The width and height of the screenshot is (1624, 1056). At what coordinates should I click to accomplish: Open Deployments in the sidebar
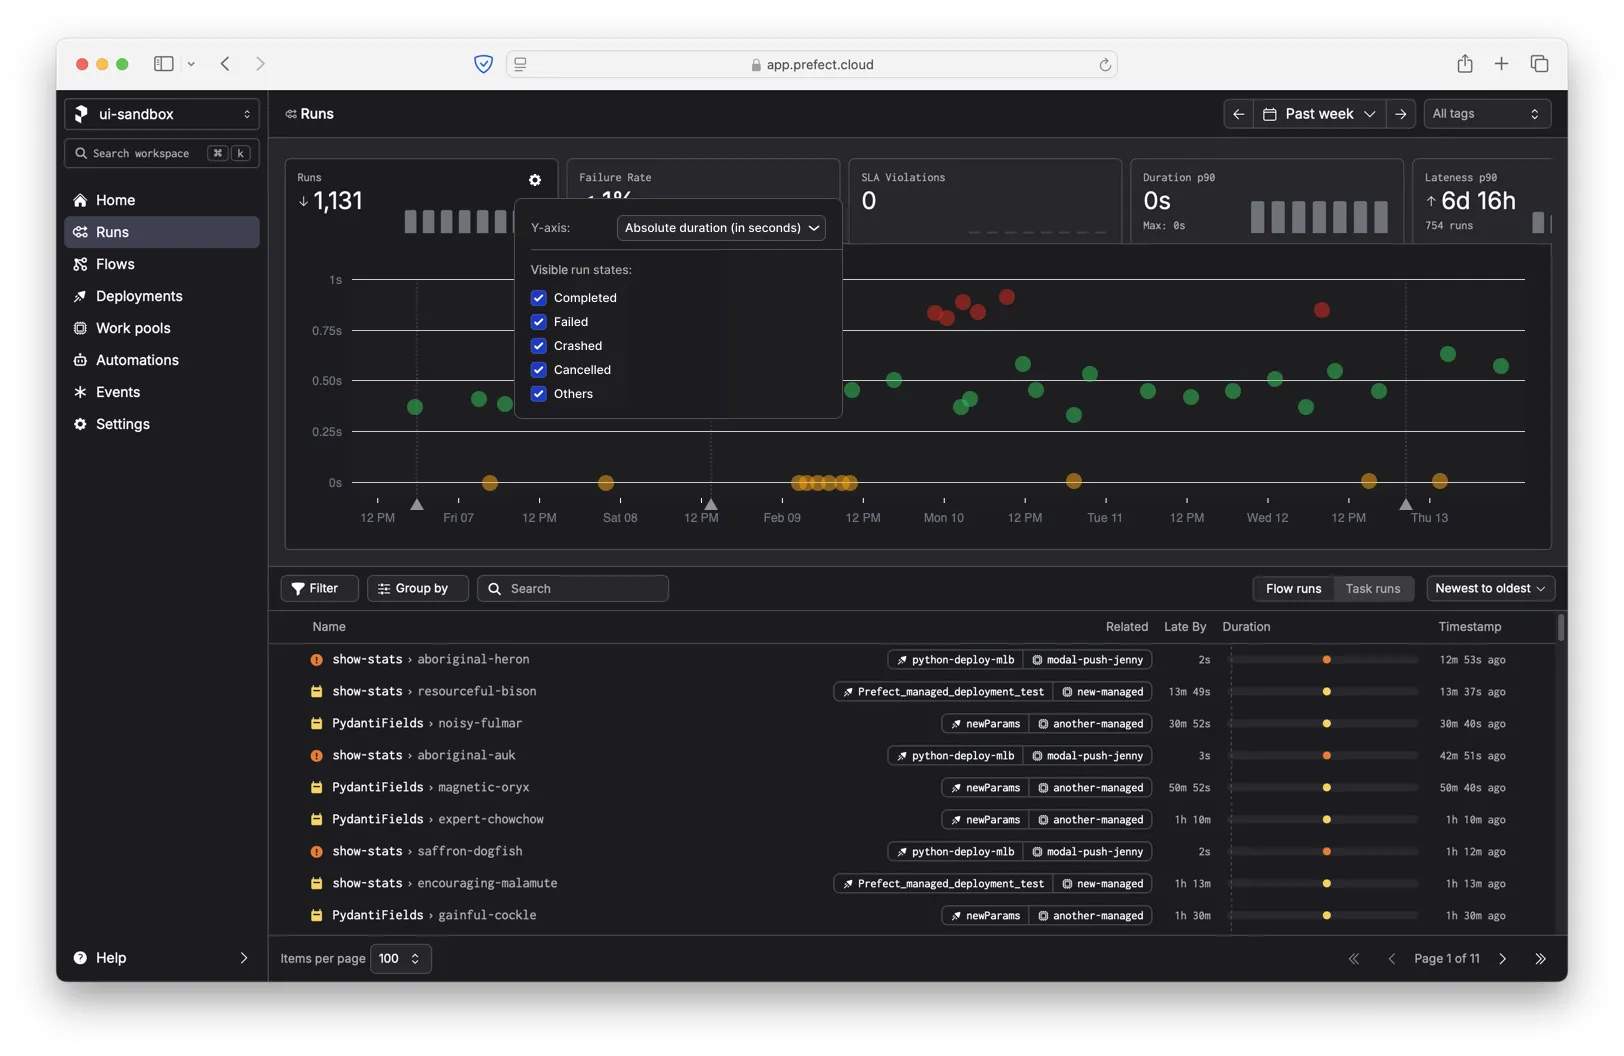coord(139,296)
